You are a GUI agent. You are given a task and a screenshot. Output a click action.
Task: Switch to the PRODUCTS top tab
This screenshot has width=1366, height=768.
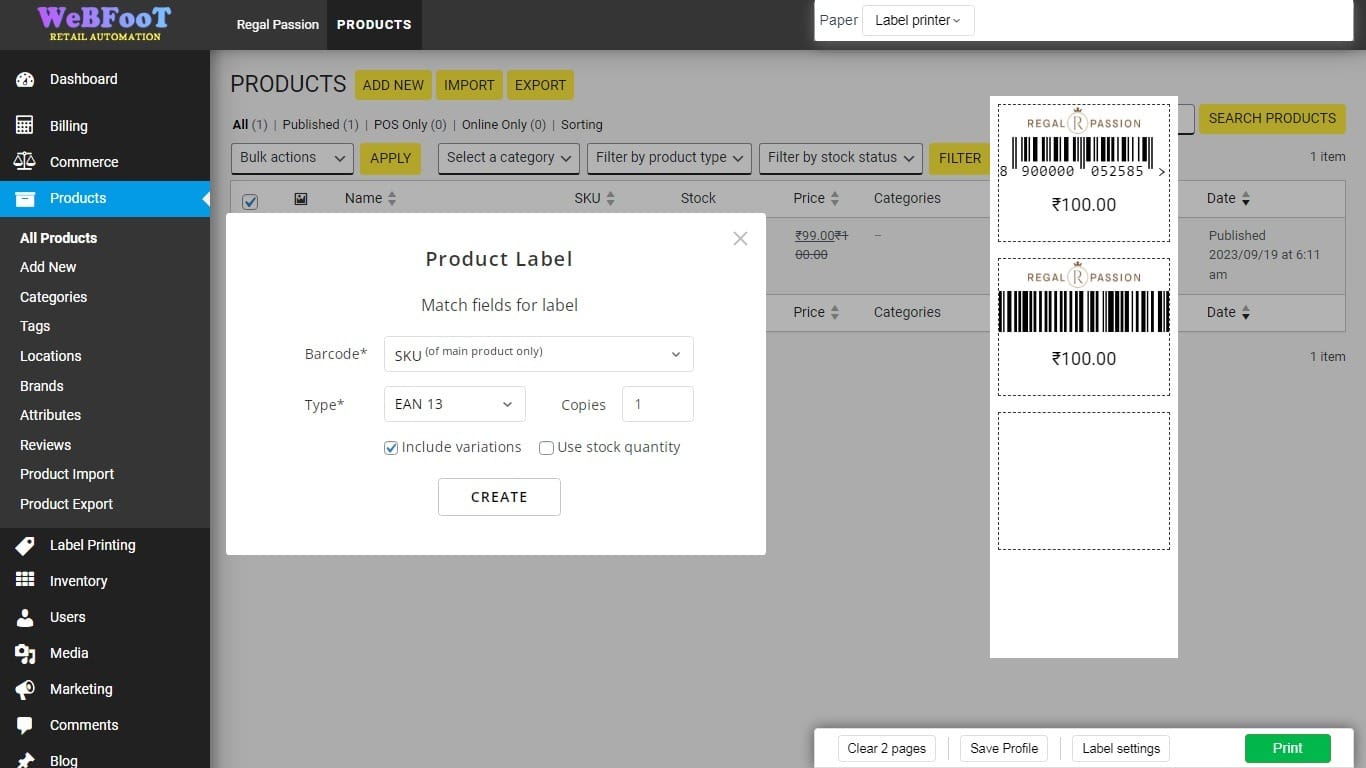[x=374, y=24]
